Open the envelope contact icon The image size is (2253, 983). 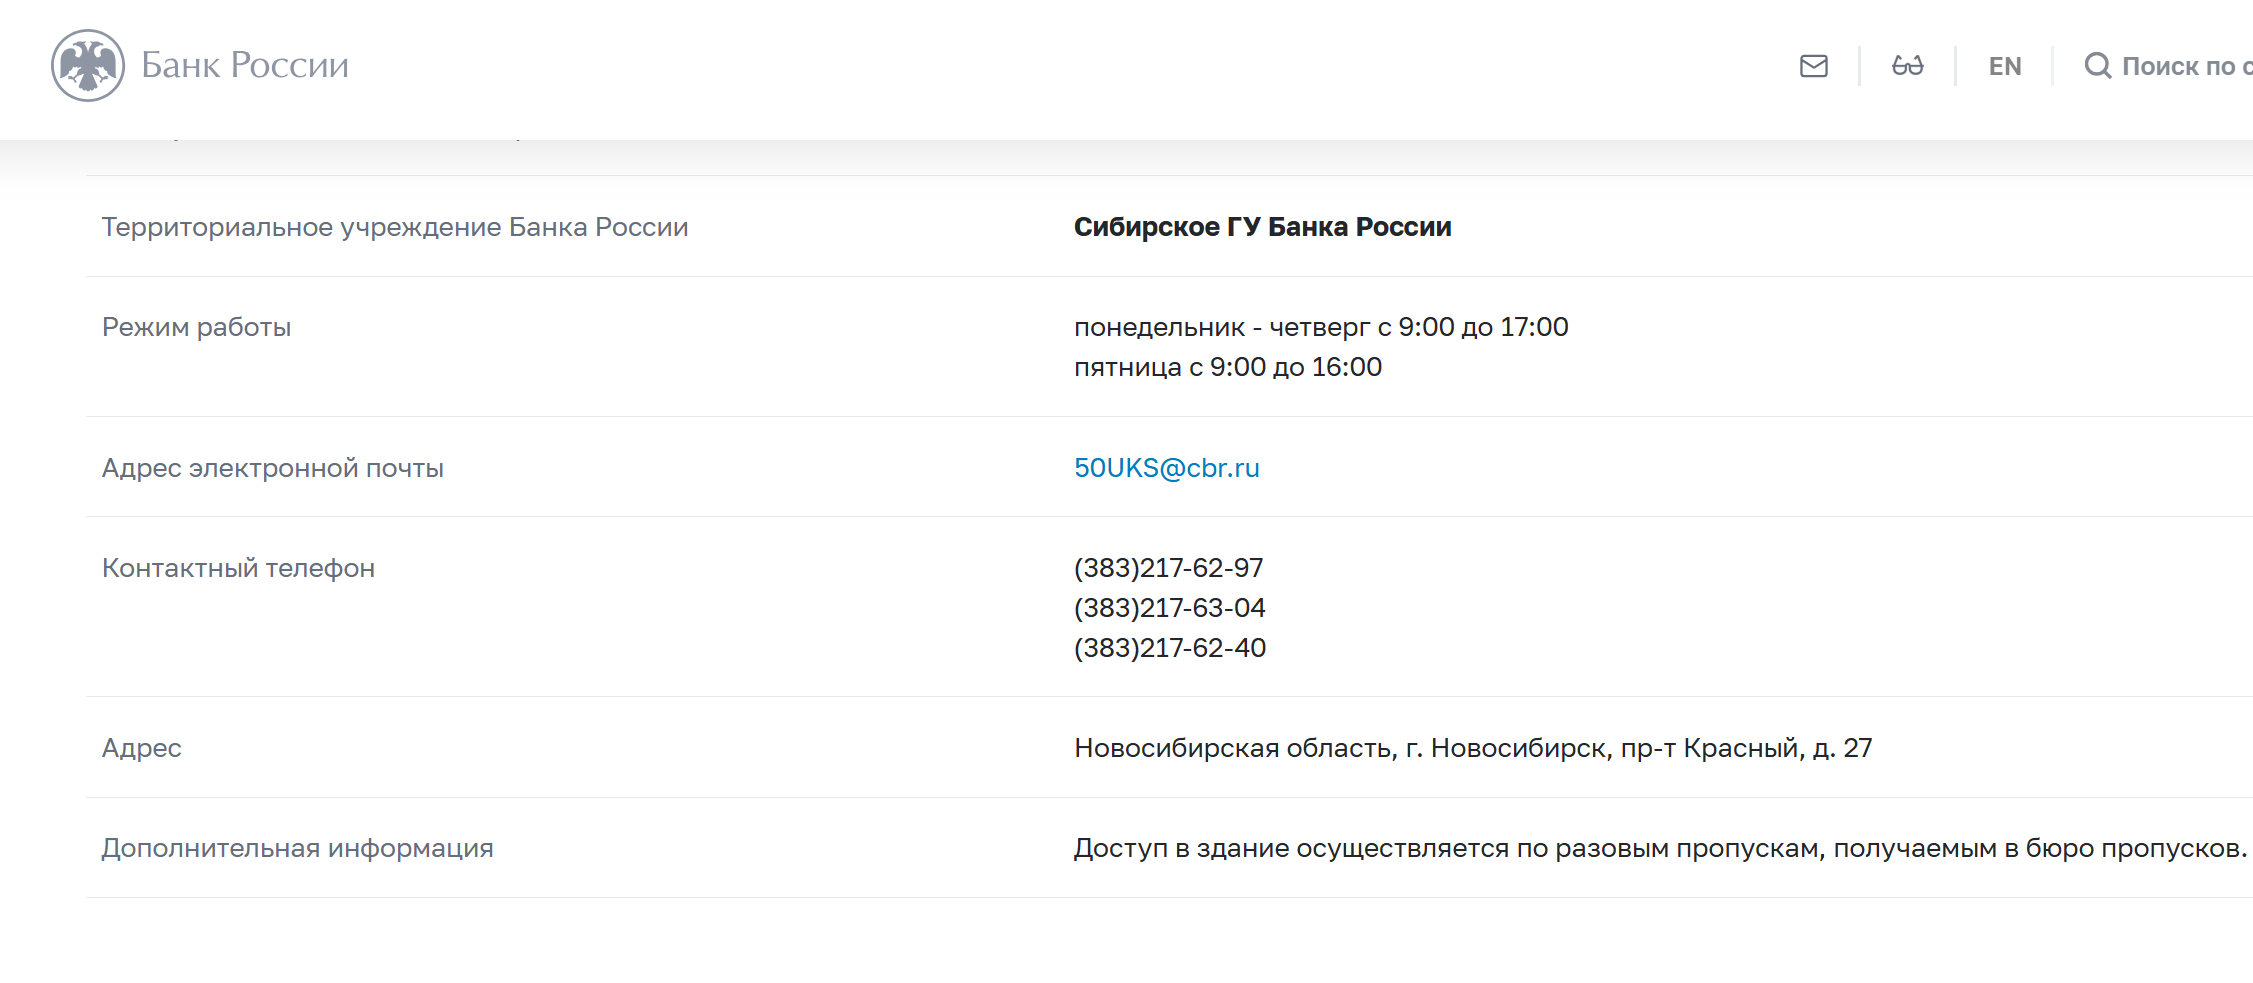(1814, 66)
